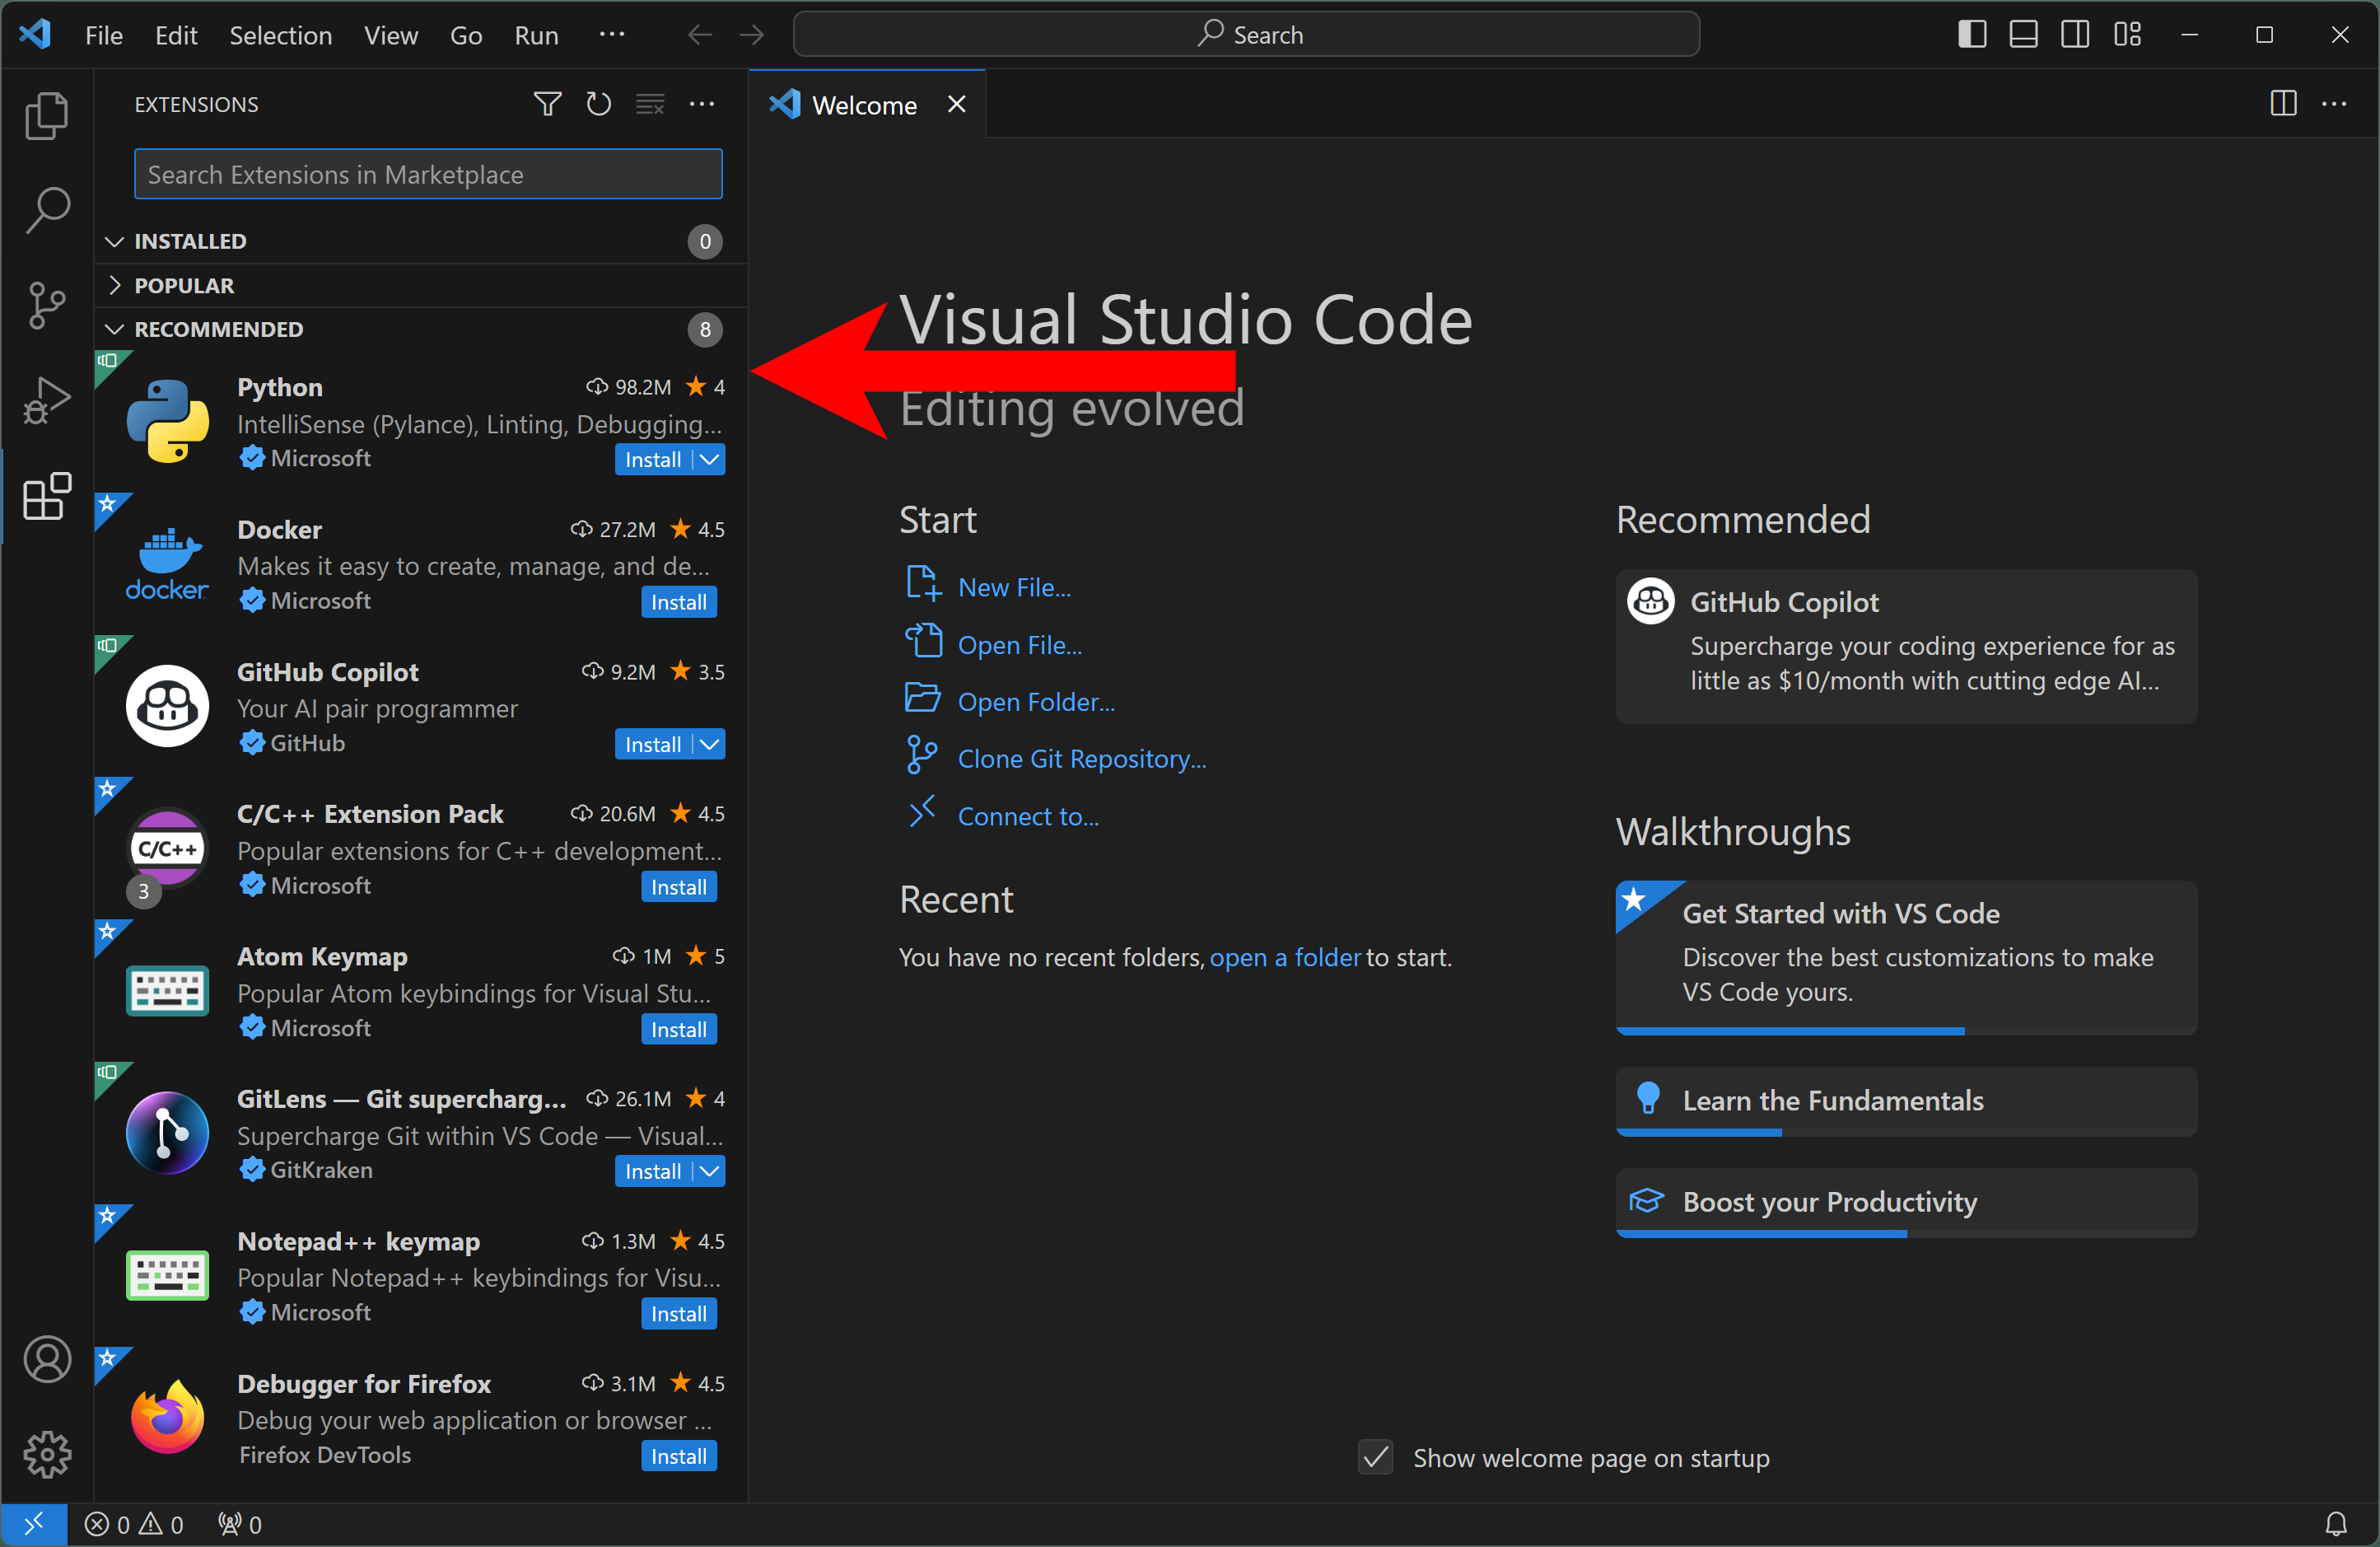Clear extensions search results icon
Viewport: 2380px width, 1547px height.
coord(650,104)
